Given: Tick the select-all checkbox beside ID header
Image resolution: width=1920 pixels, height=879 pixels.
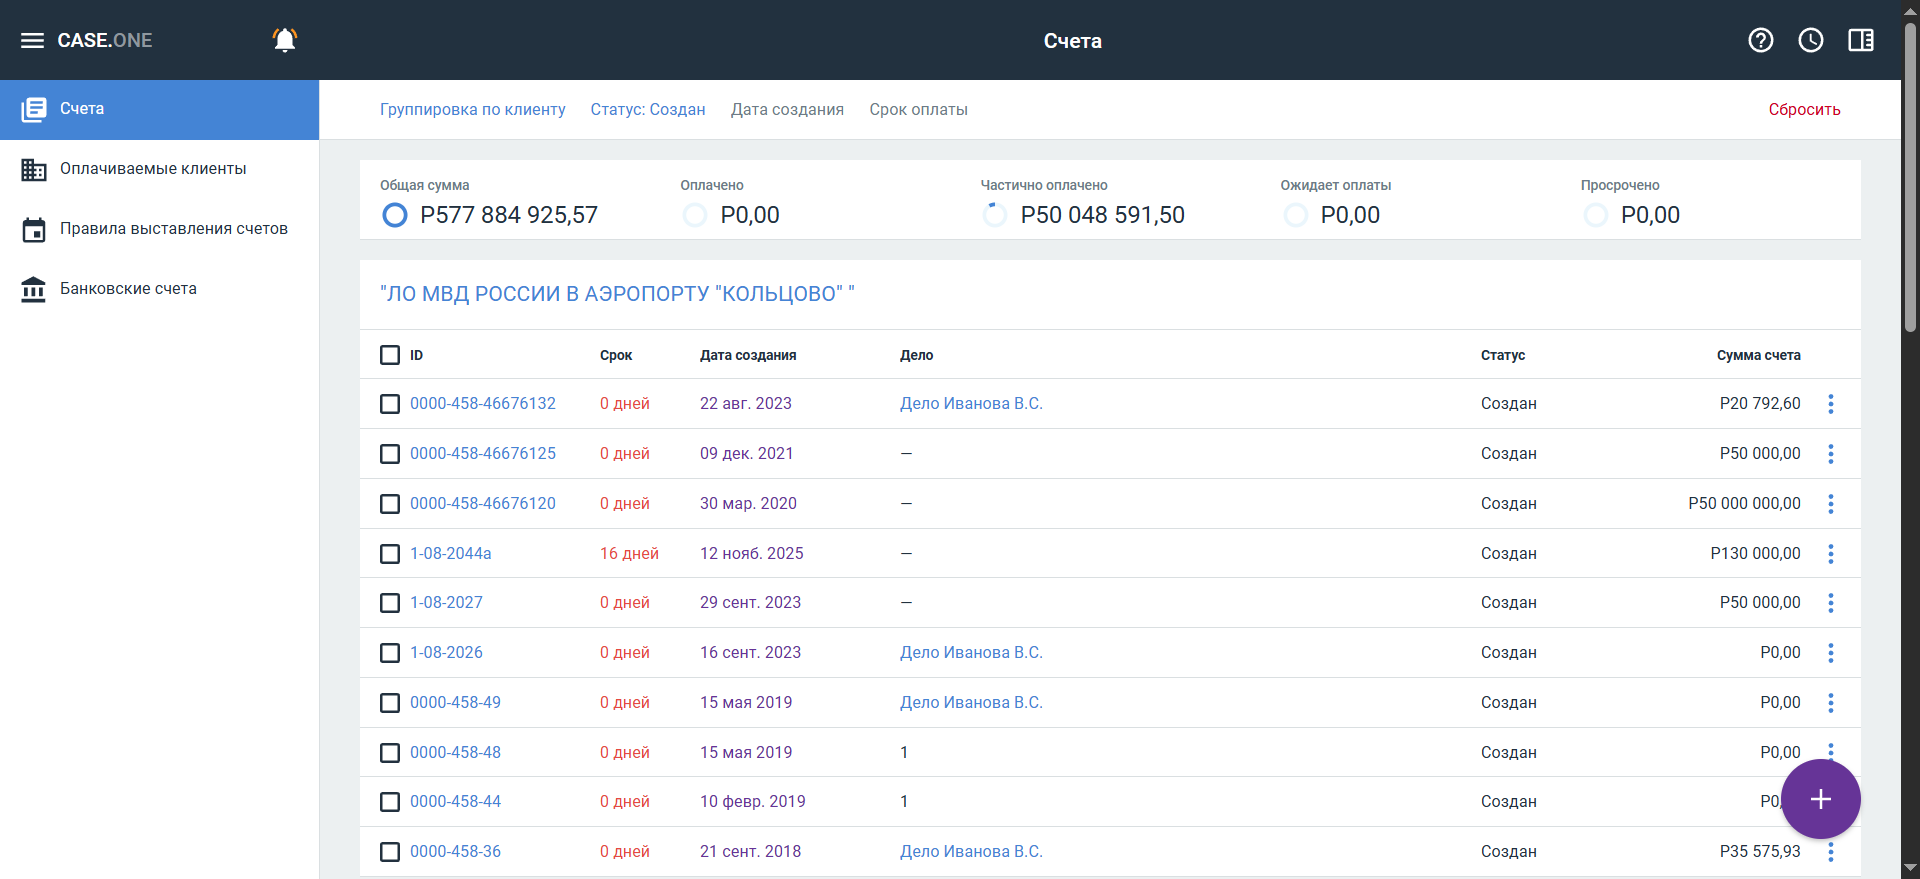Looking at the screenshot, I should point(390,355).
